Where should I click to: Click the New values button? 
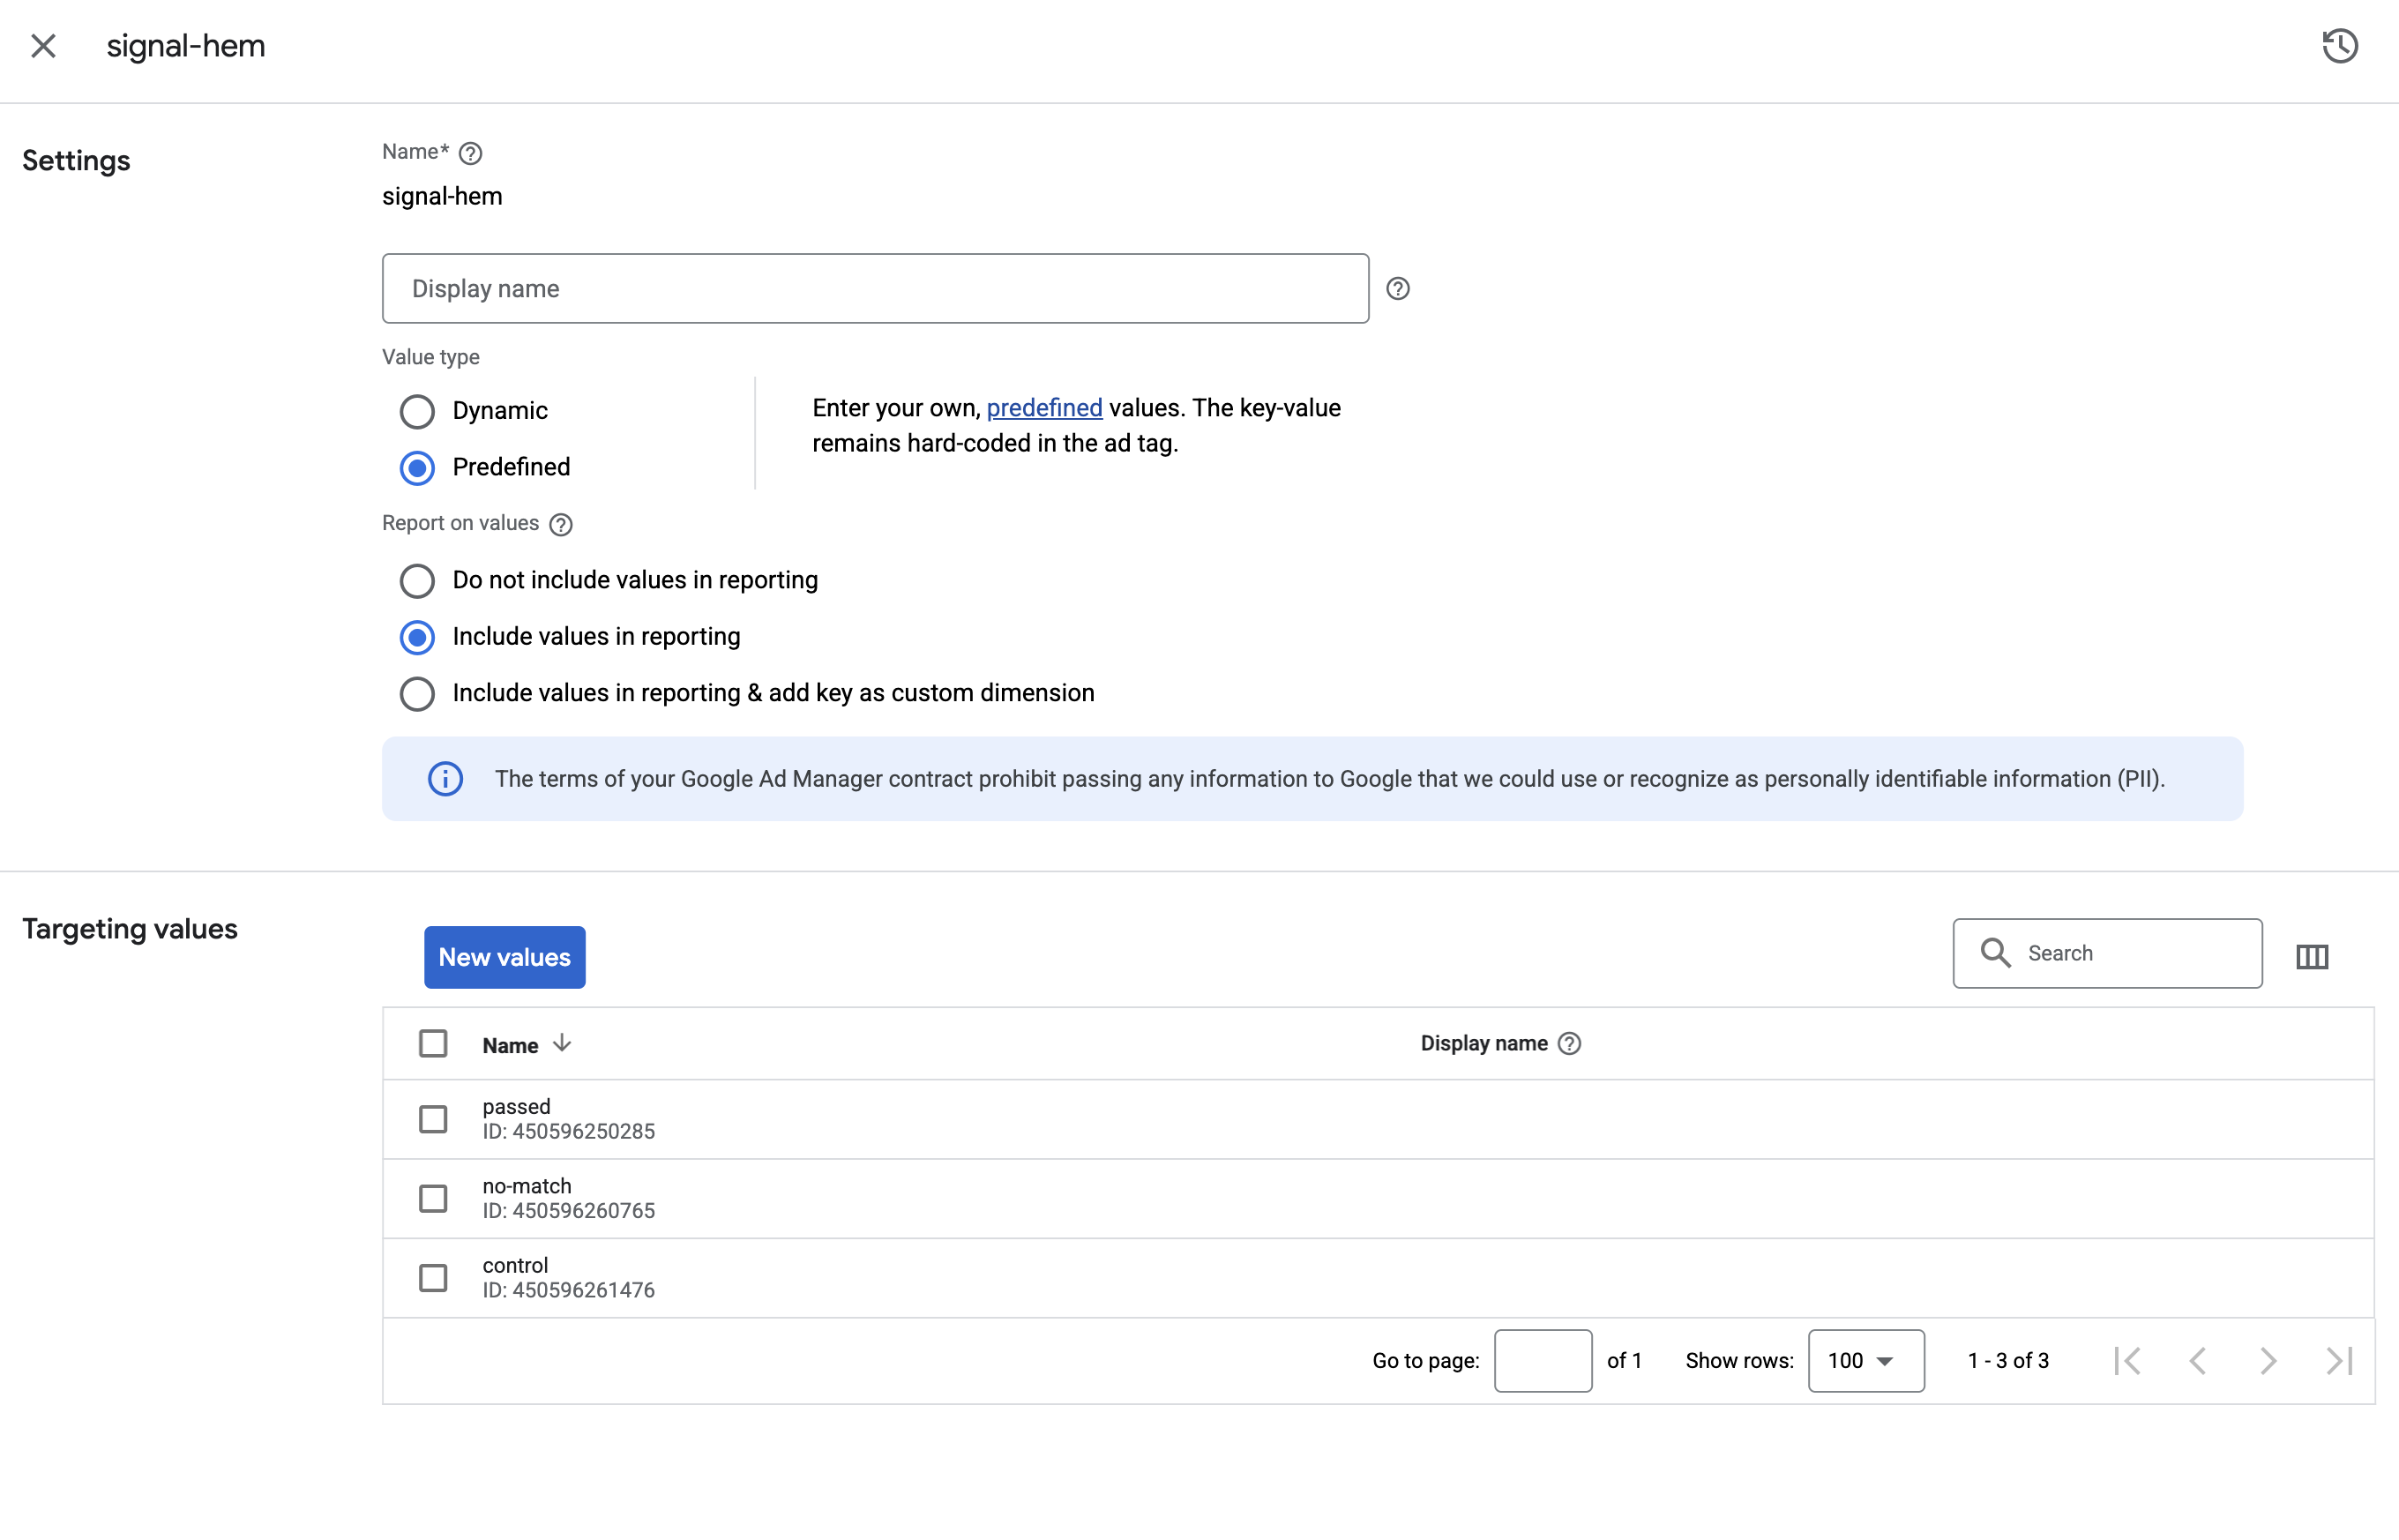tap(504, 957)
